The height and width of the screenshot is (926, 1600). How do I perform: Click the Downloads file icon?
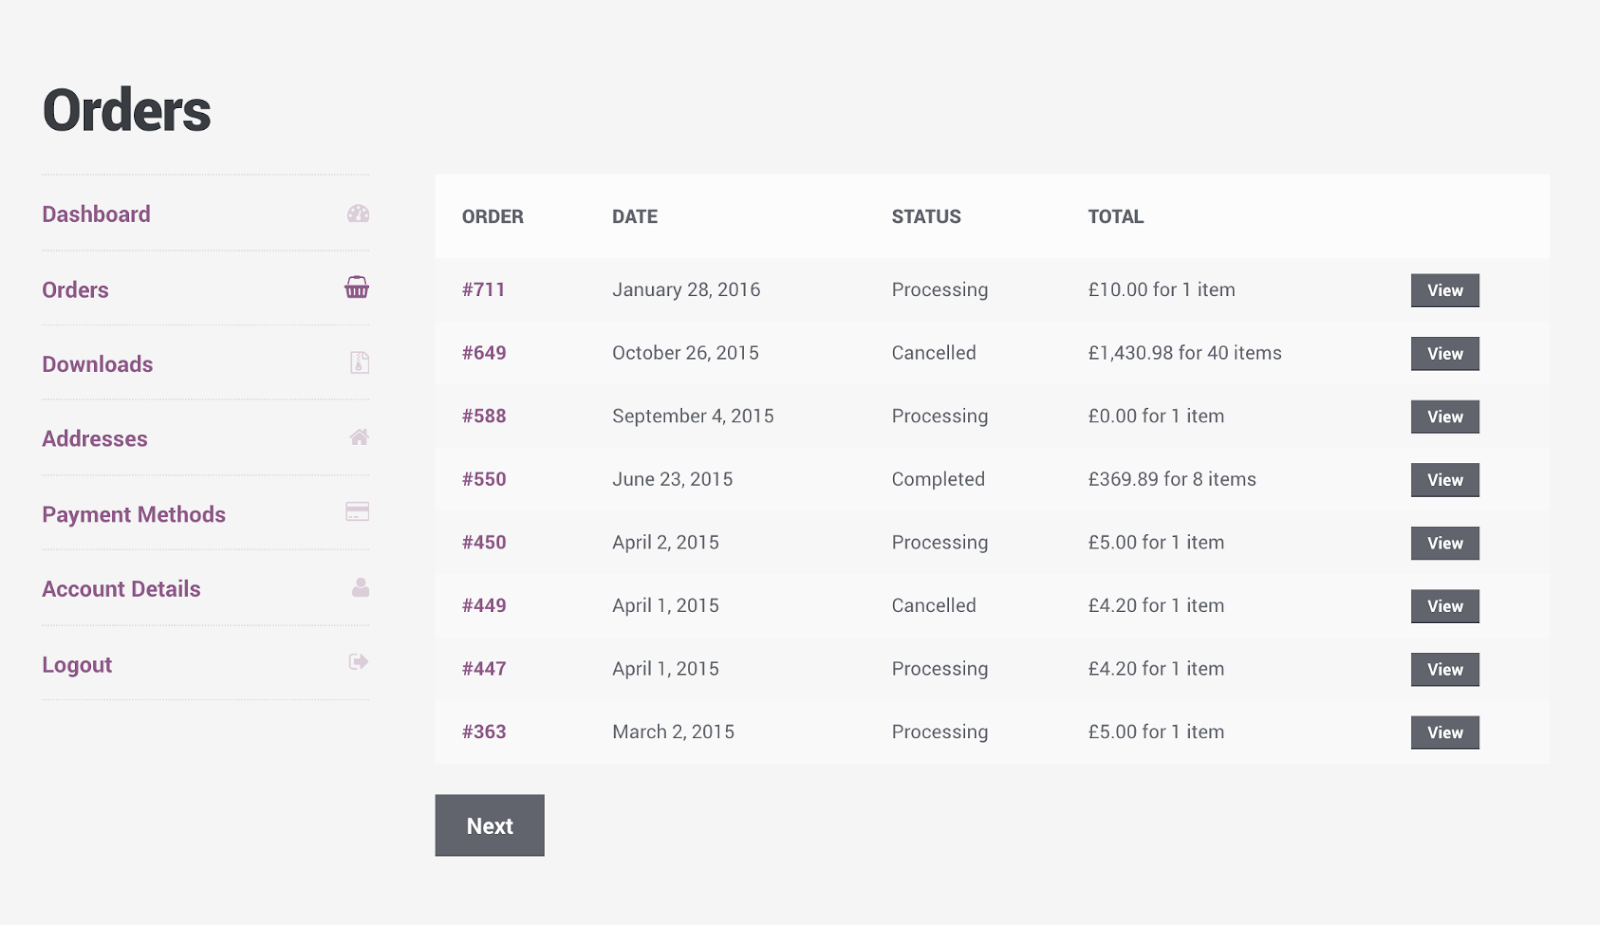tap(360, 362)
